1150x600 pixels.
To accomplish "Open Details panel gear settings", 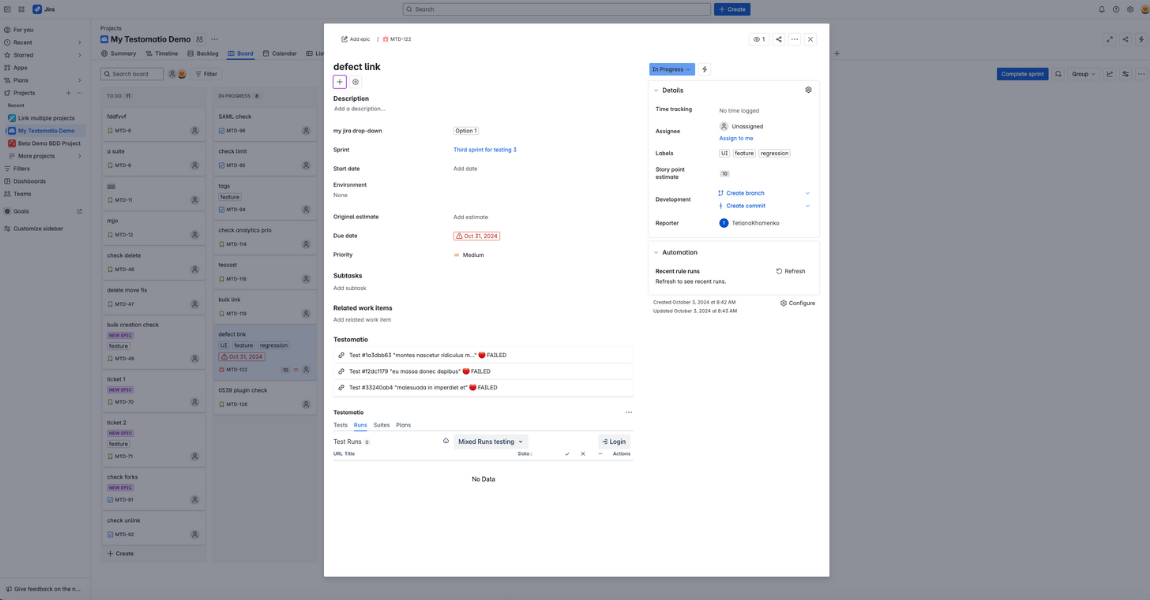I will pos(808,90).
